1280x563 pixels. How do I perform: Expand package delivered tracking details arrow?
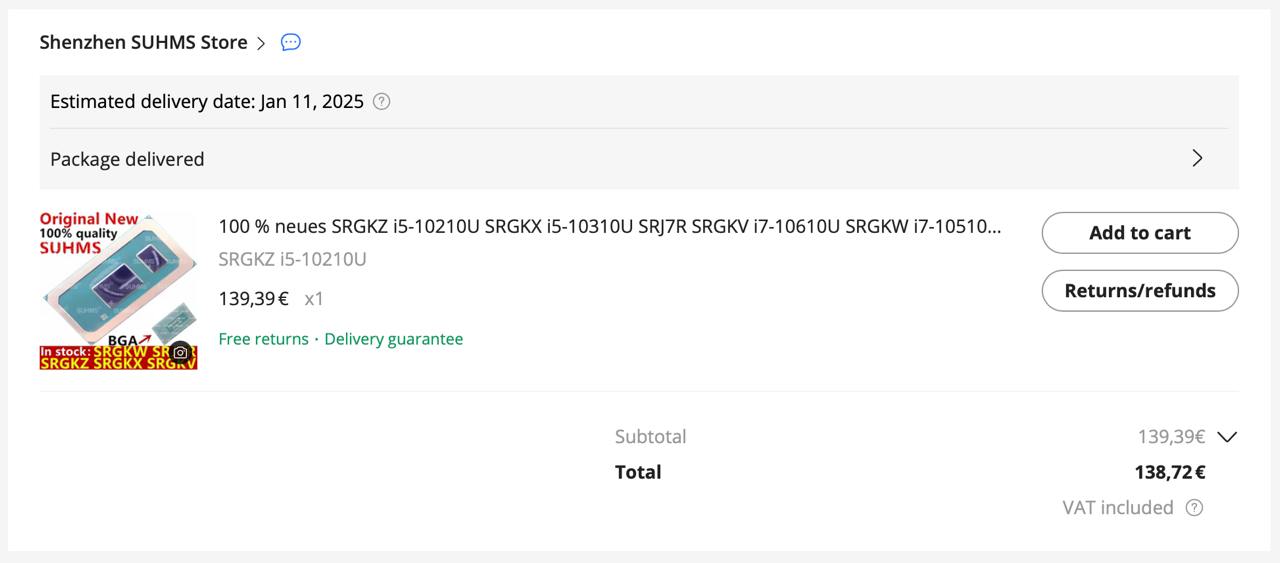pyautogui.click(x=1197, y=158)
